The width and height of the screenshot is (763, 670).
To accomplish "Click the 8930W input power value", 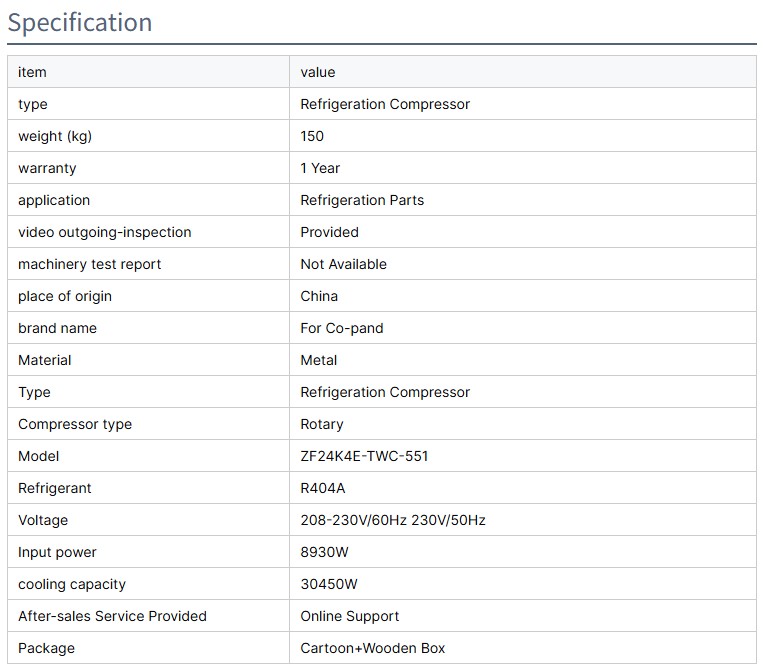I will [x=324, y=552].
